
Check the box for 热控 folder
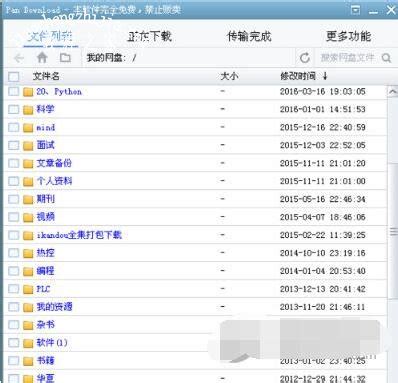pyautogui.click(x=14, y=253)
